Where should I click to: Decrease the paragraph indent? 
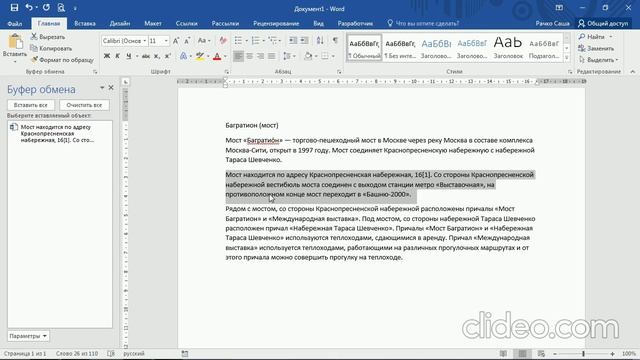coord(293,40)
